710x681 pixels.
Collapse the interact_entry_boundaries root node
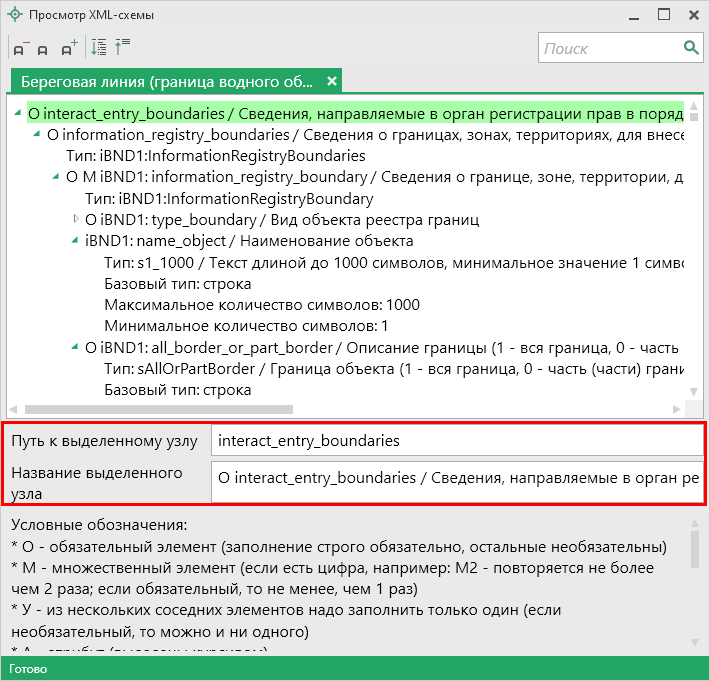click(x=19, y=114)
